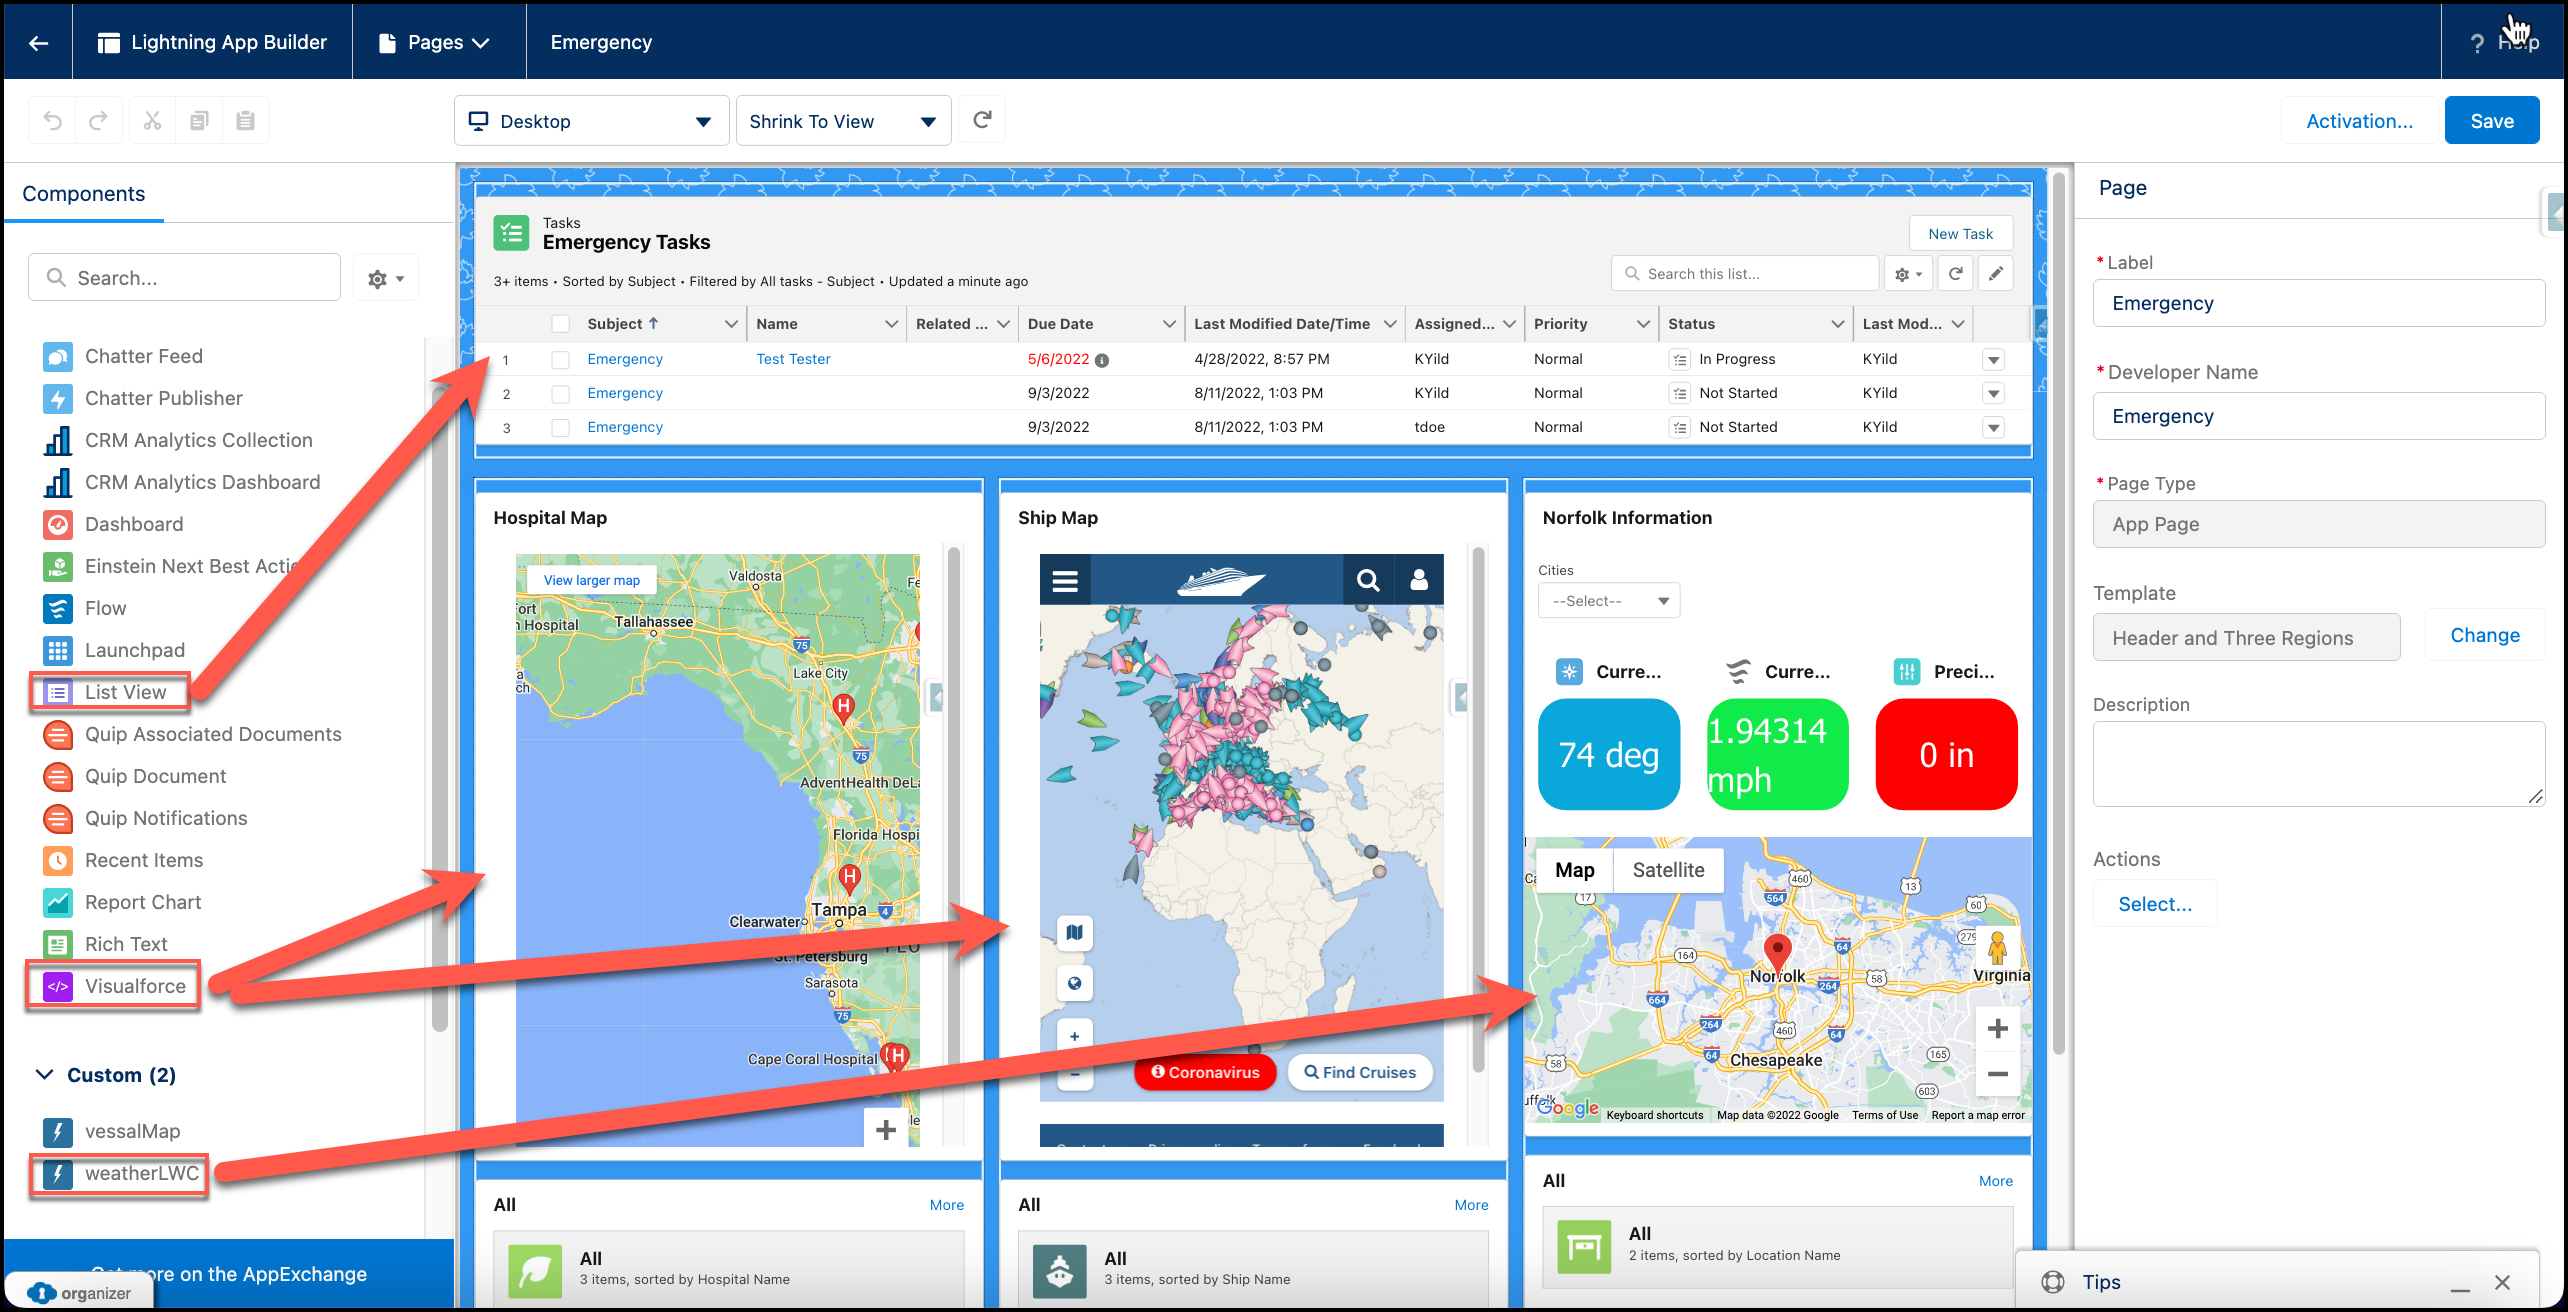
Task: Collapse the Custom (2) section
Action: pyautogui.click(x=105, y=1075)
